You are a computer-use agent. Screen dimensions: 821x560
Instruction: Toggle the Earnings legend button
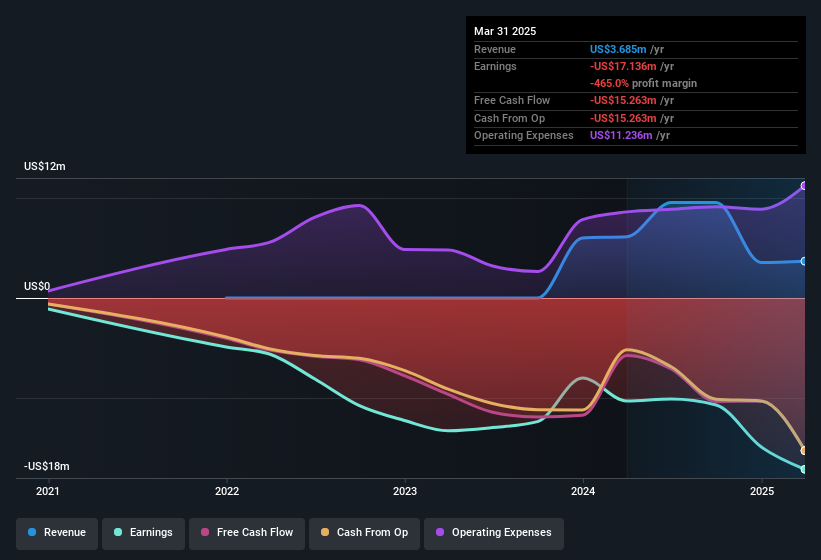143,533
